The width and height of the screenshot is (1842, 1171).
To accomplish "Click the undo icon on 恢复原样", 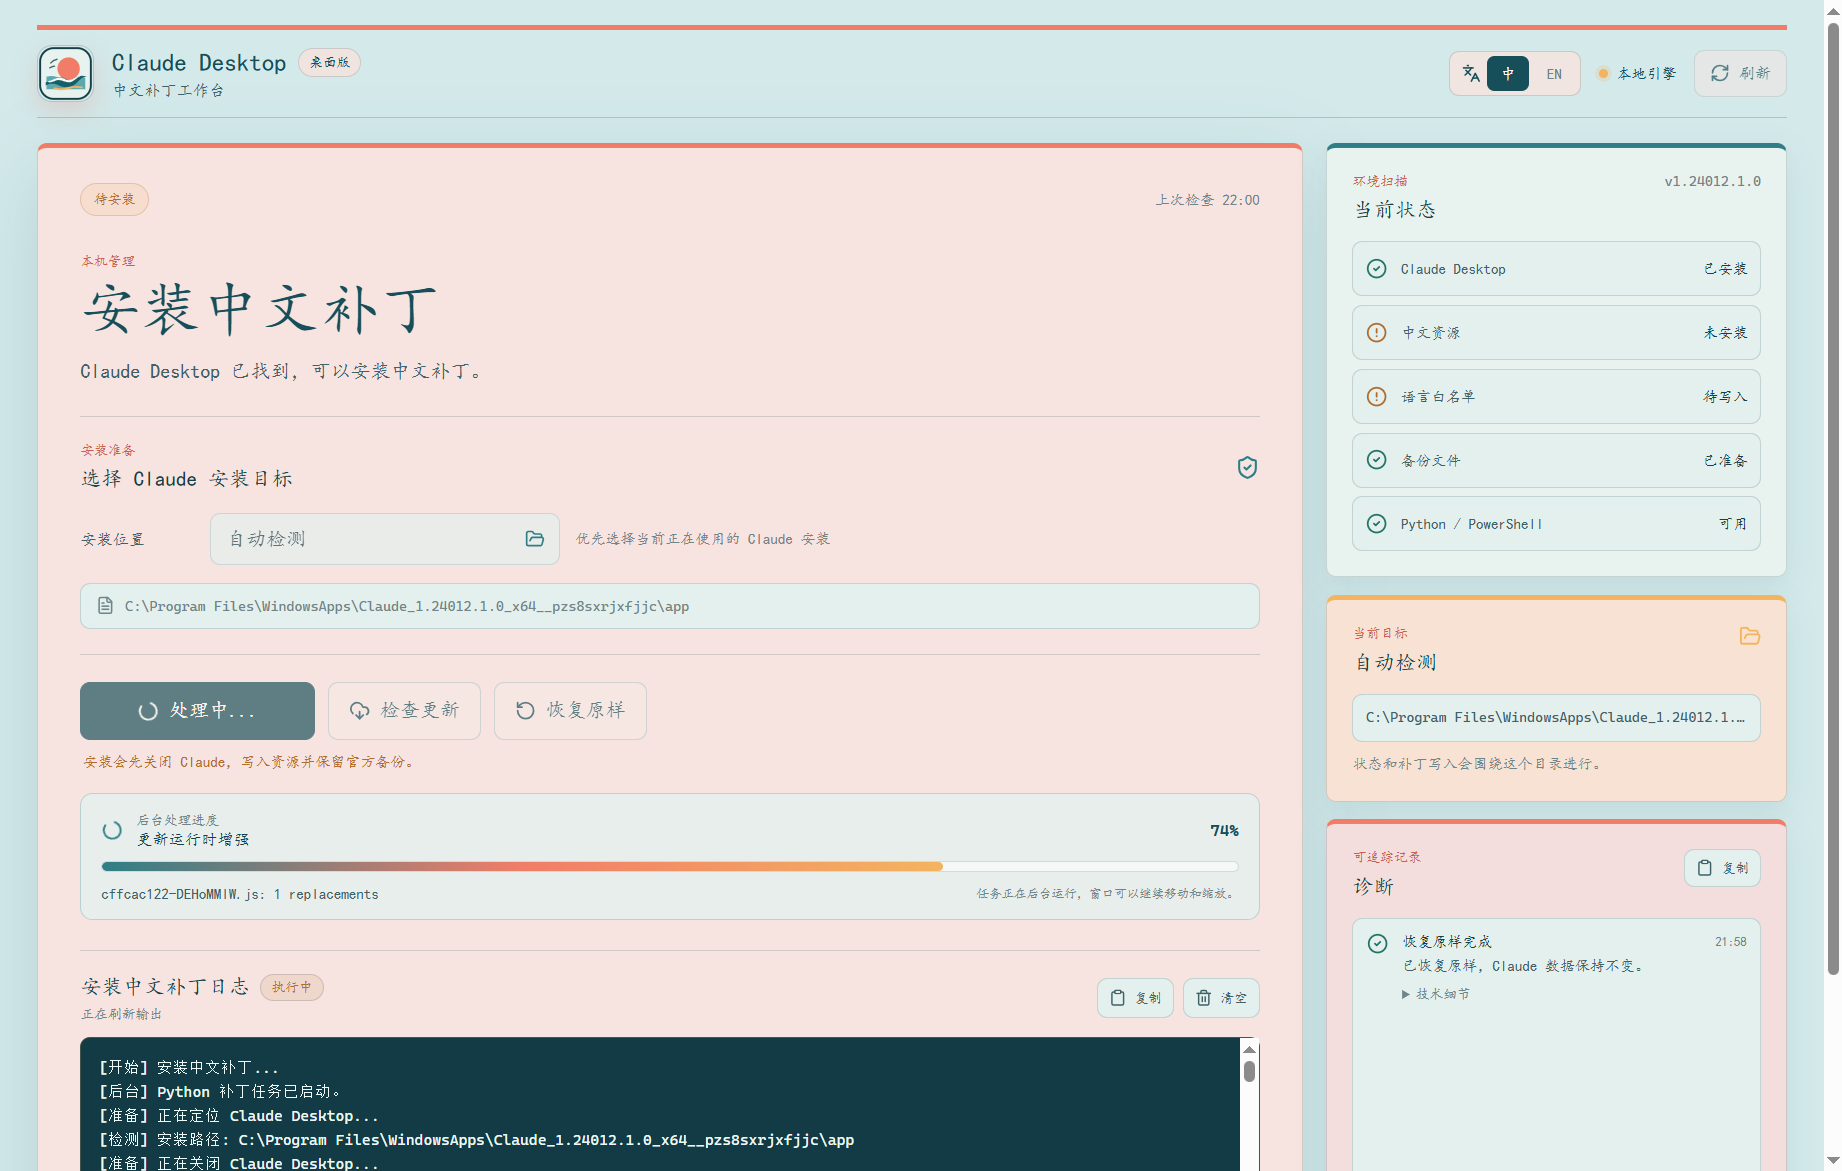I will click(525, 711).
